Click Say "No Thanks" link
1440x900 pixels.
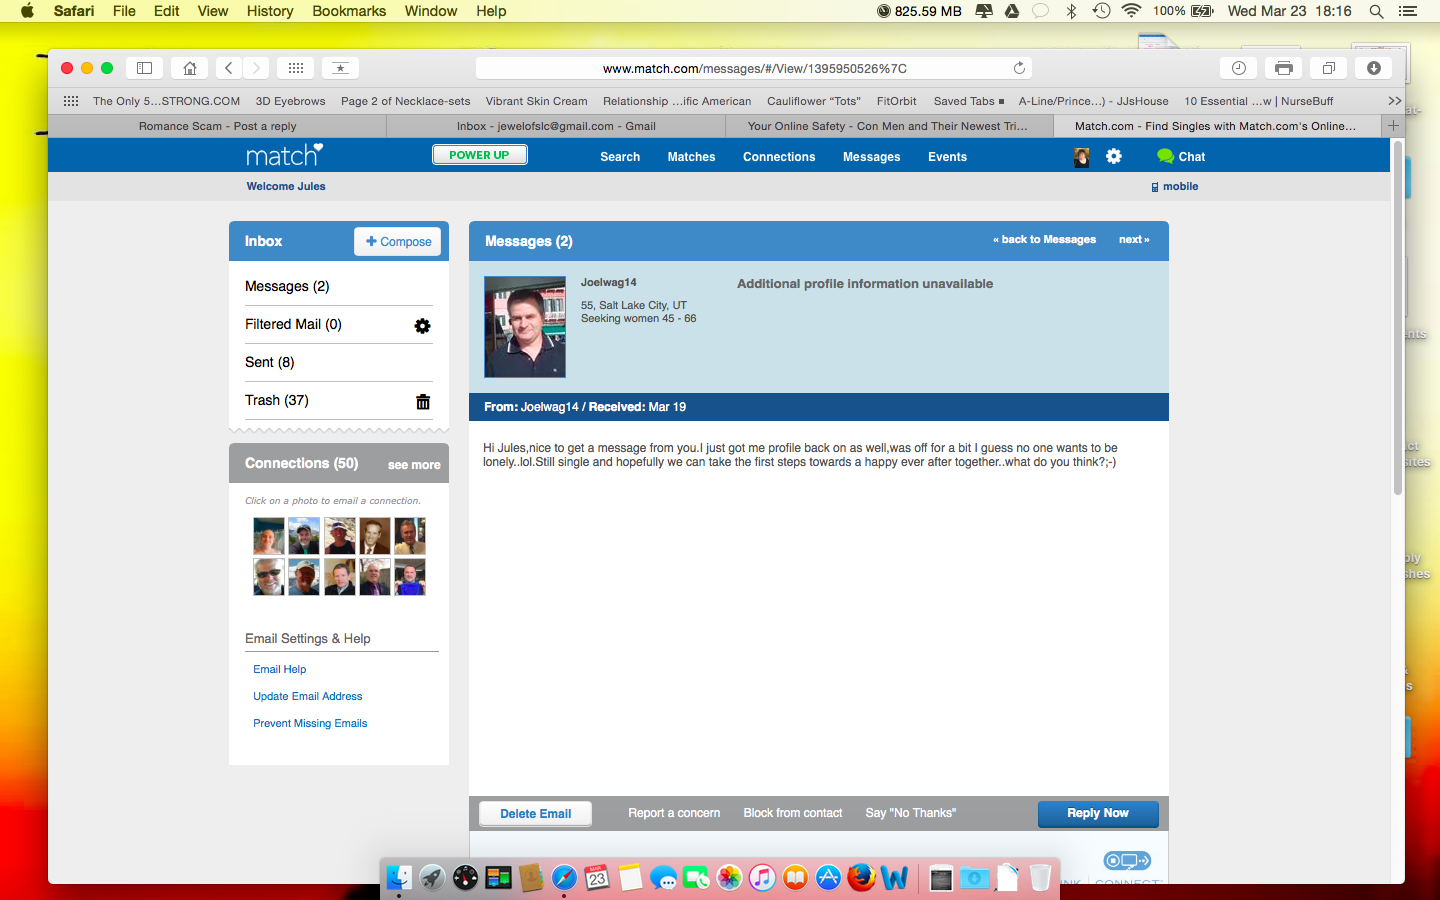(911, 813)
